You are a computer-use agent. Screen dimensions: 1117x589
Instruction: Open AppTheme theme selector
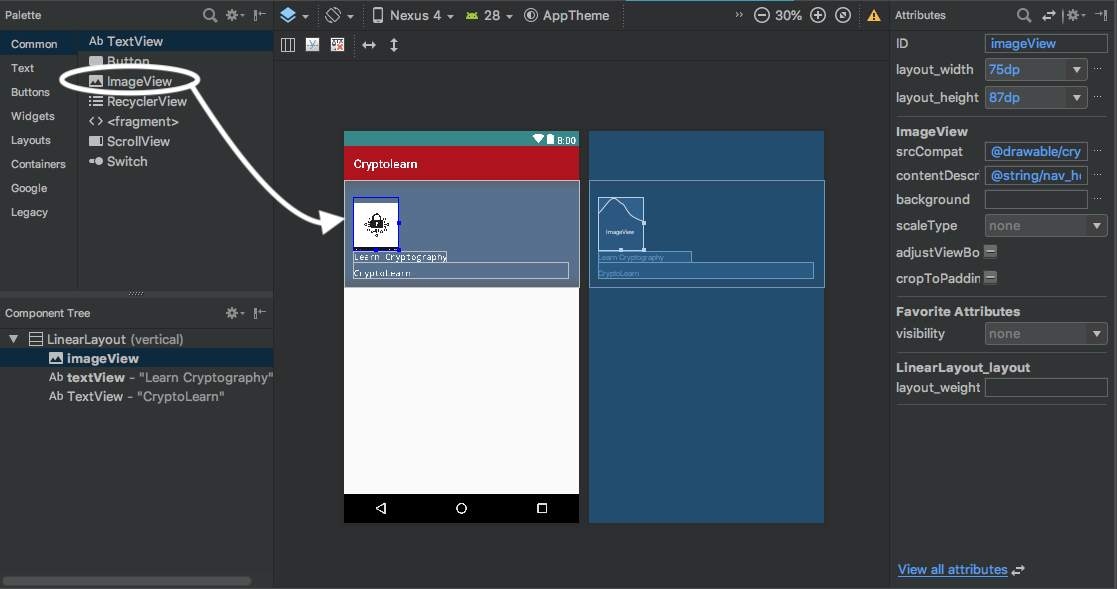(x=567, y=15)
